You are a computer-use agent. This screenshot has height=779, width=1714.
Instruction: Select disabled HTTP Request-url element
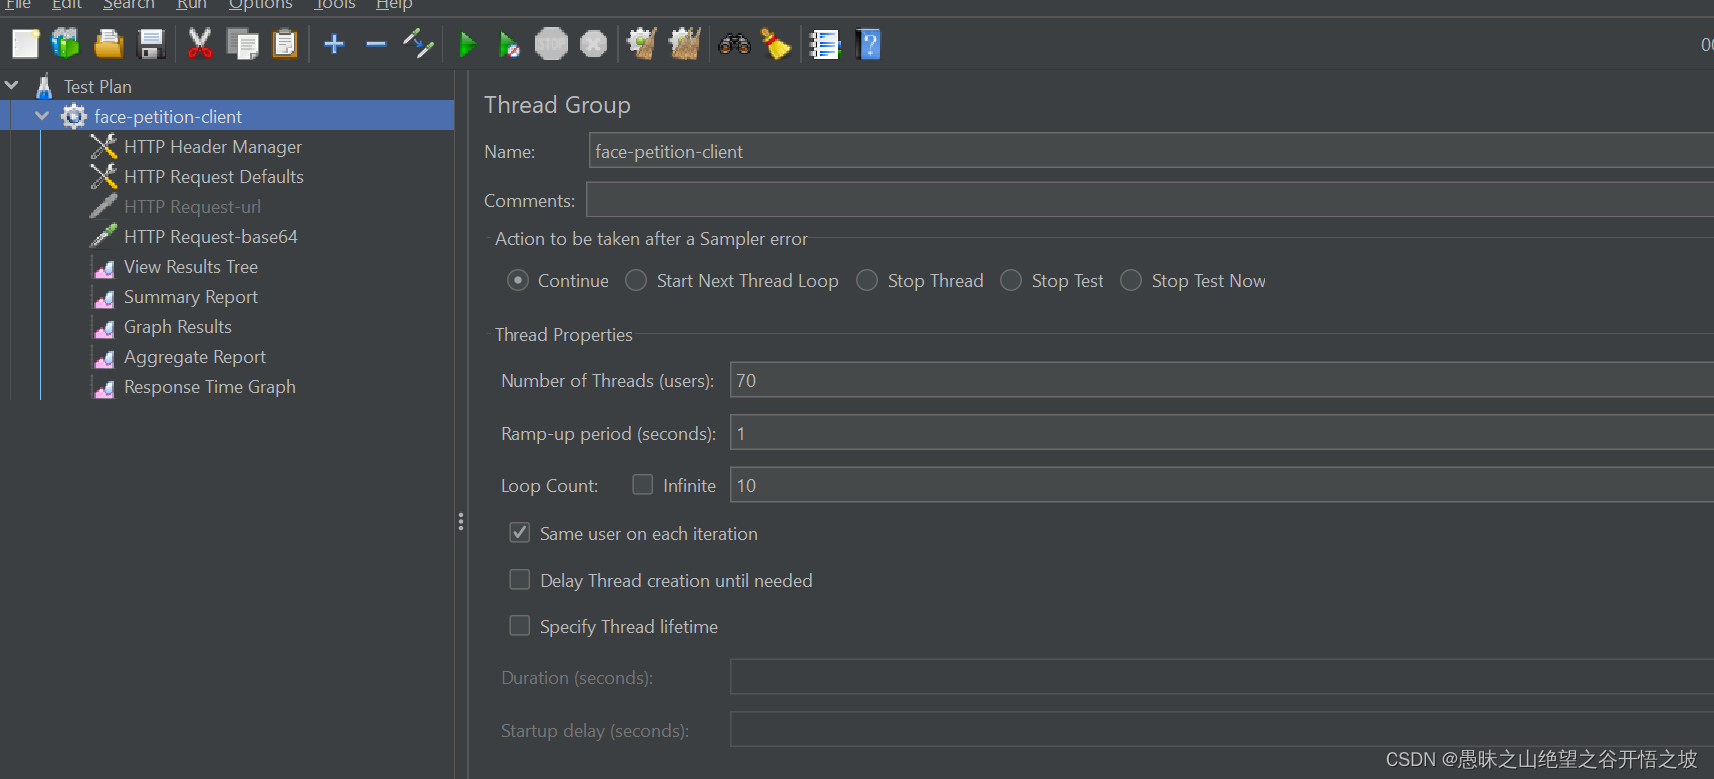pos(192,207)
